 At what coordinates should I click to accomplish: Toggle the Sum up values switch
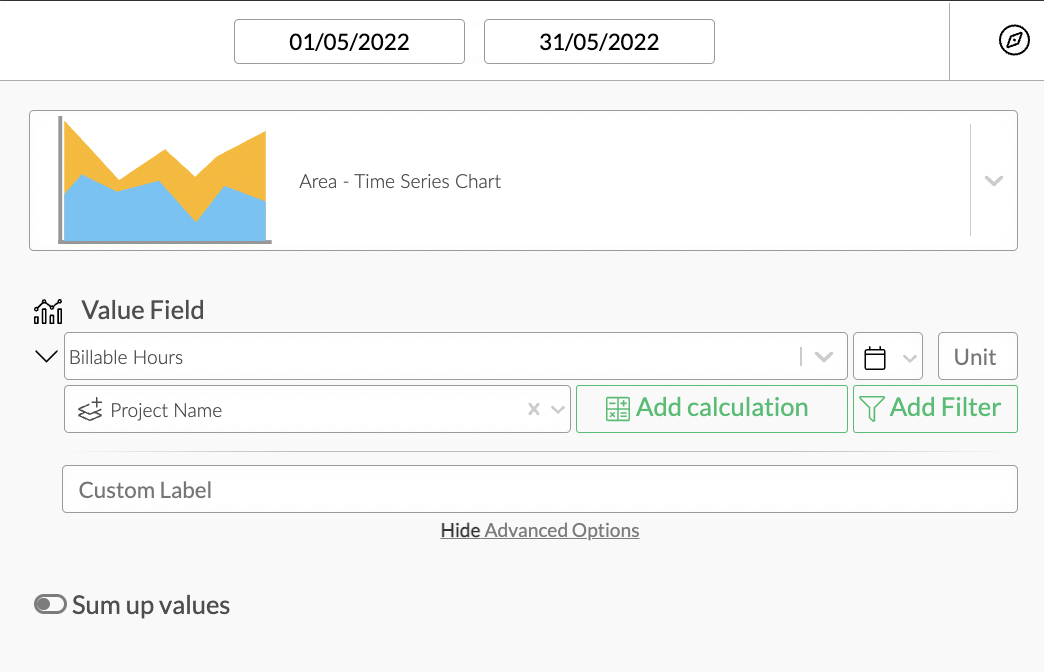tap(48, 605)
